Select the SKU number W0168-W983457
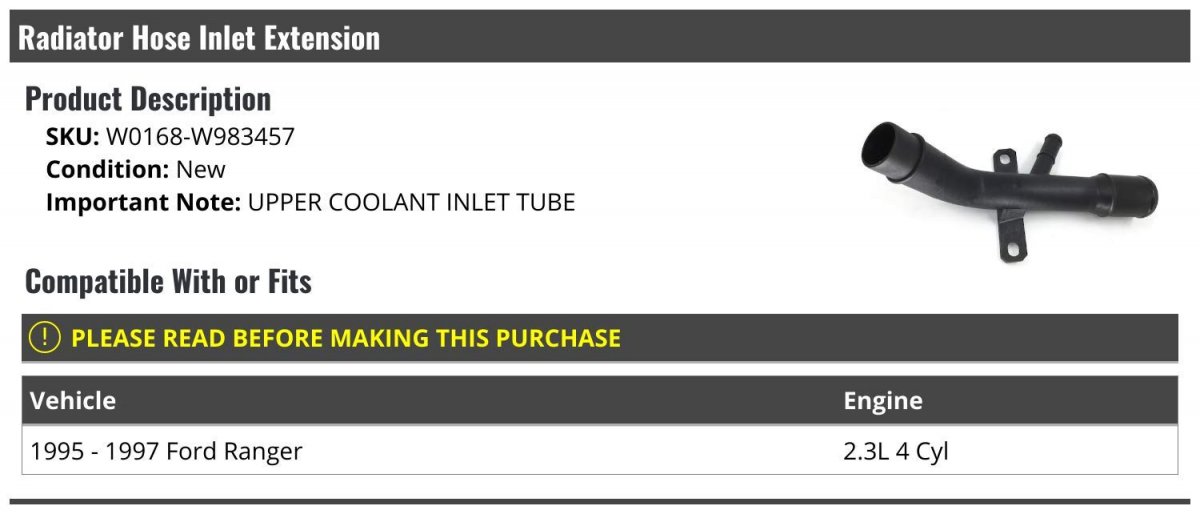The width and height of the screenshot is (1200, 514). 200,137
